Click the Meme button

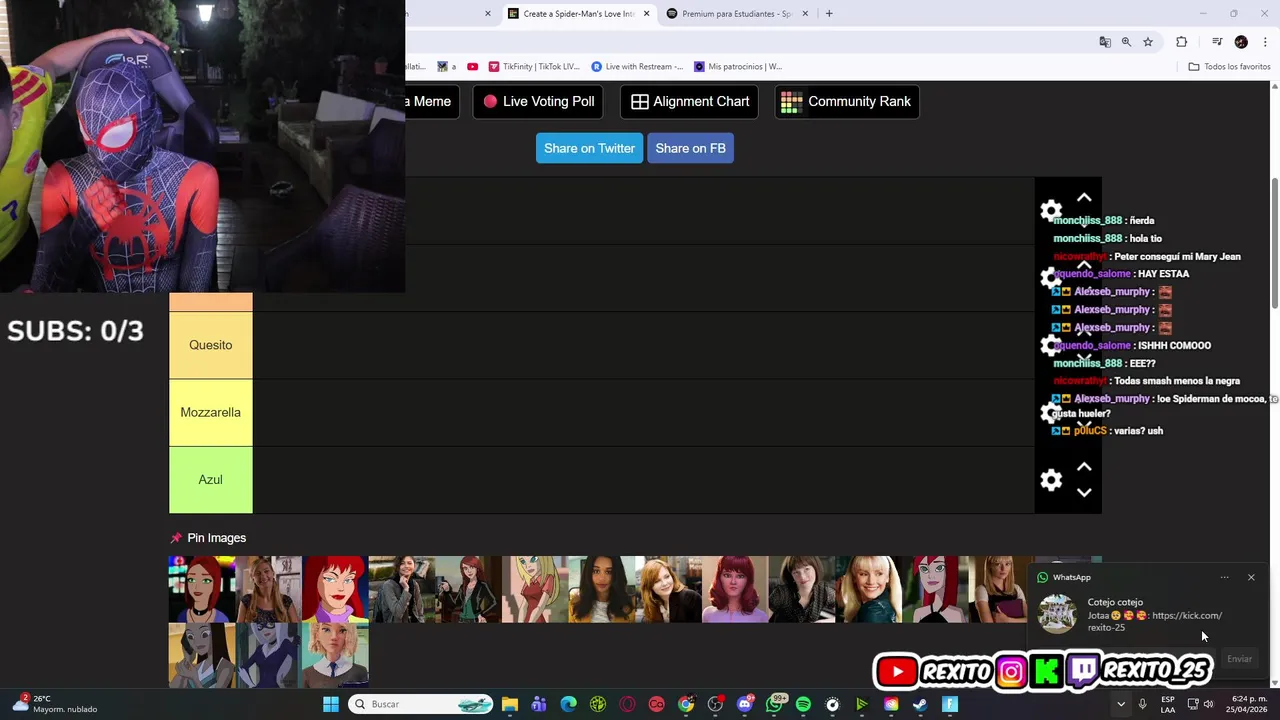[431, 101]
